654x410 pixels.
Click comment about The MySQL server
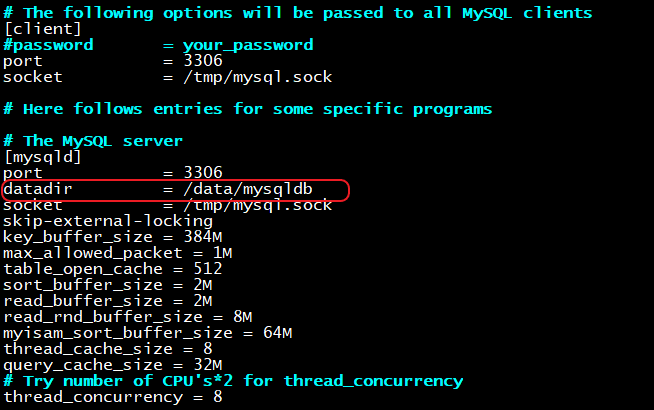pyautogui.click(x=93, y=141)
